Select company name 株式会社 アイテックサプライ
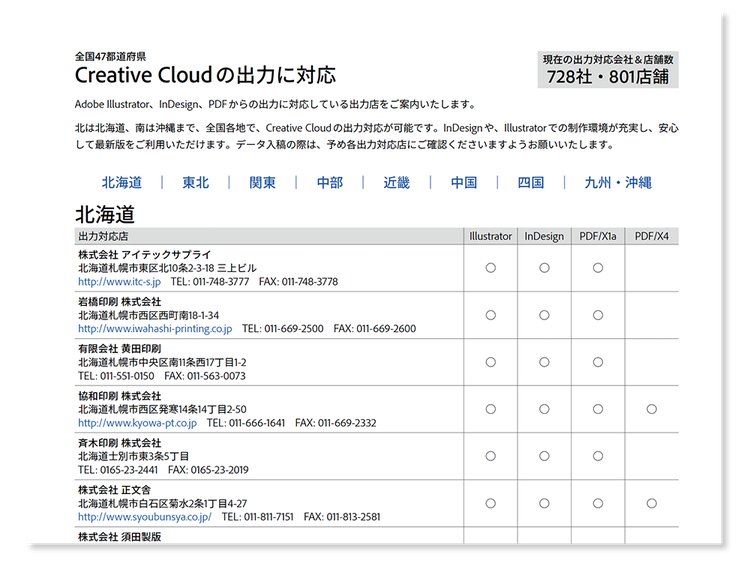 tap(144, 254)
